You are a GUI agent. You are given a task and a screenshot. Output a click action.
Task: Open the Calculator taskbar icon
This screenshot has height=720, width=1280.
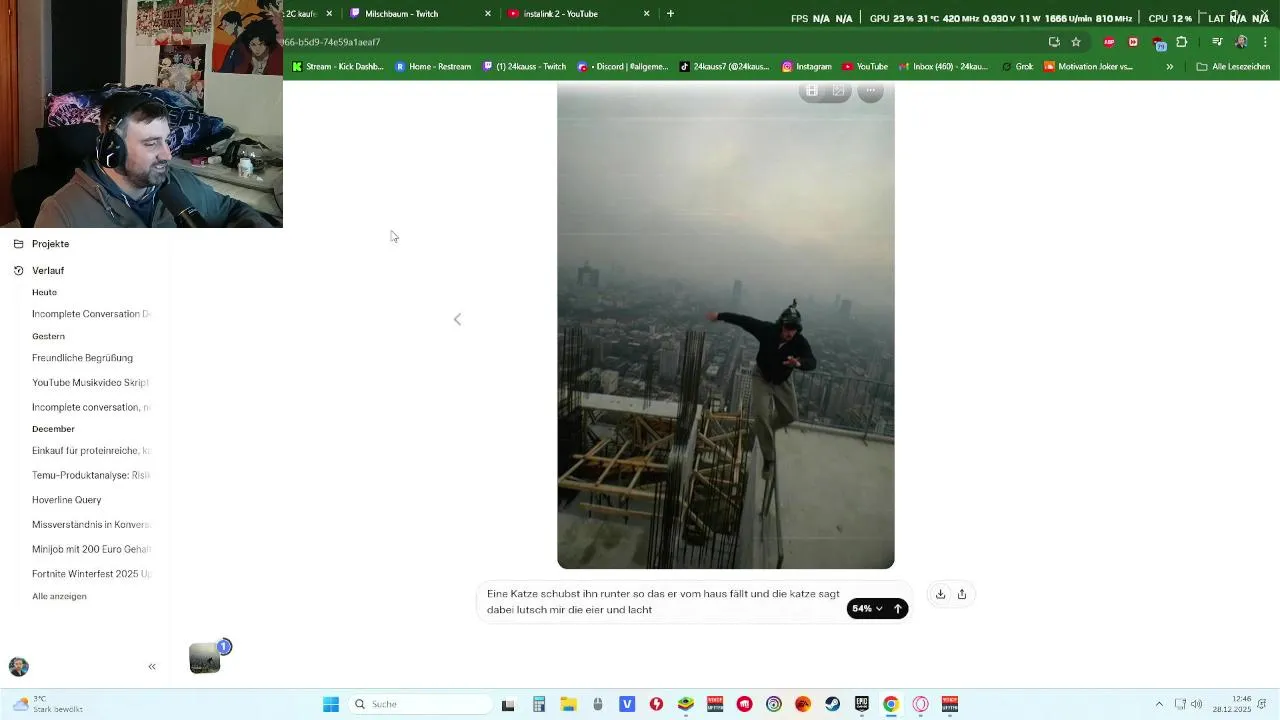(x=538, y=704)
